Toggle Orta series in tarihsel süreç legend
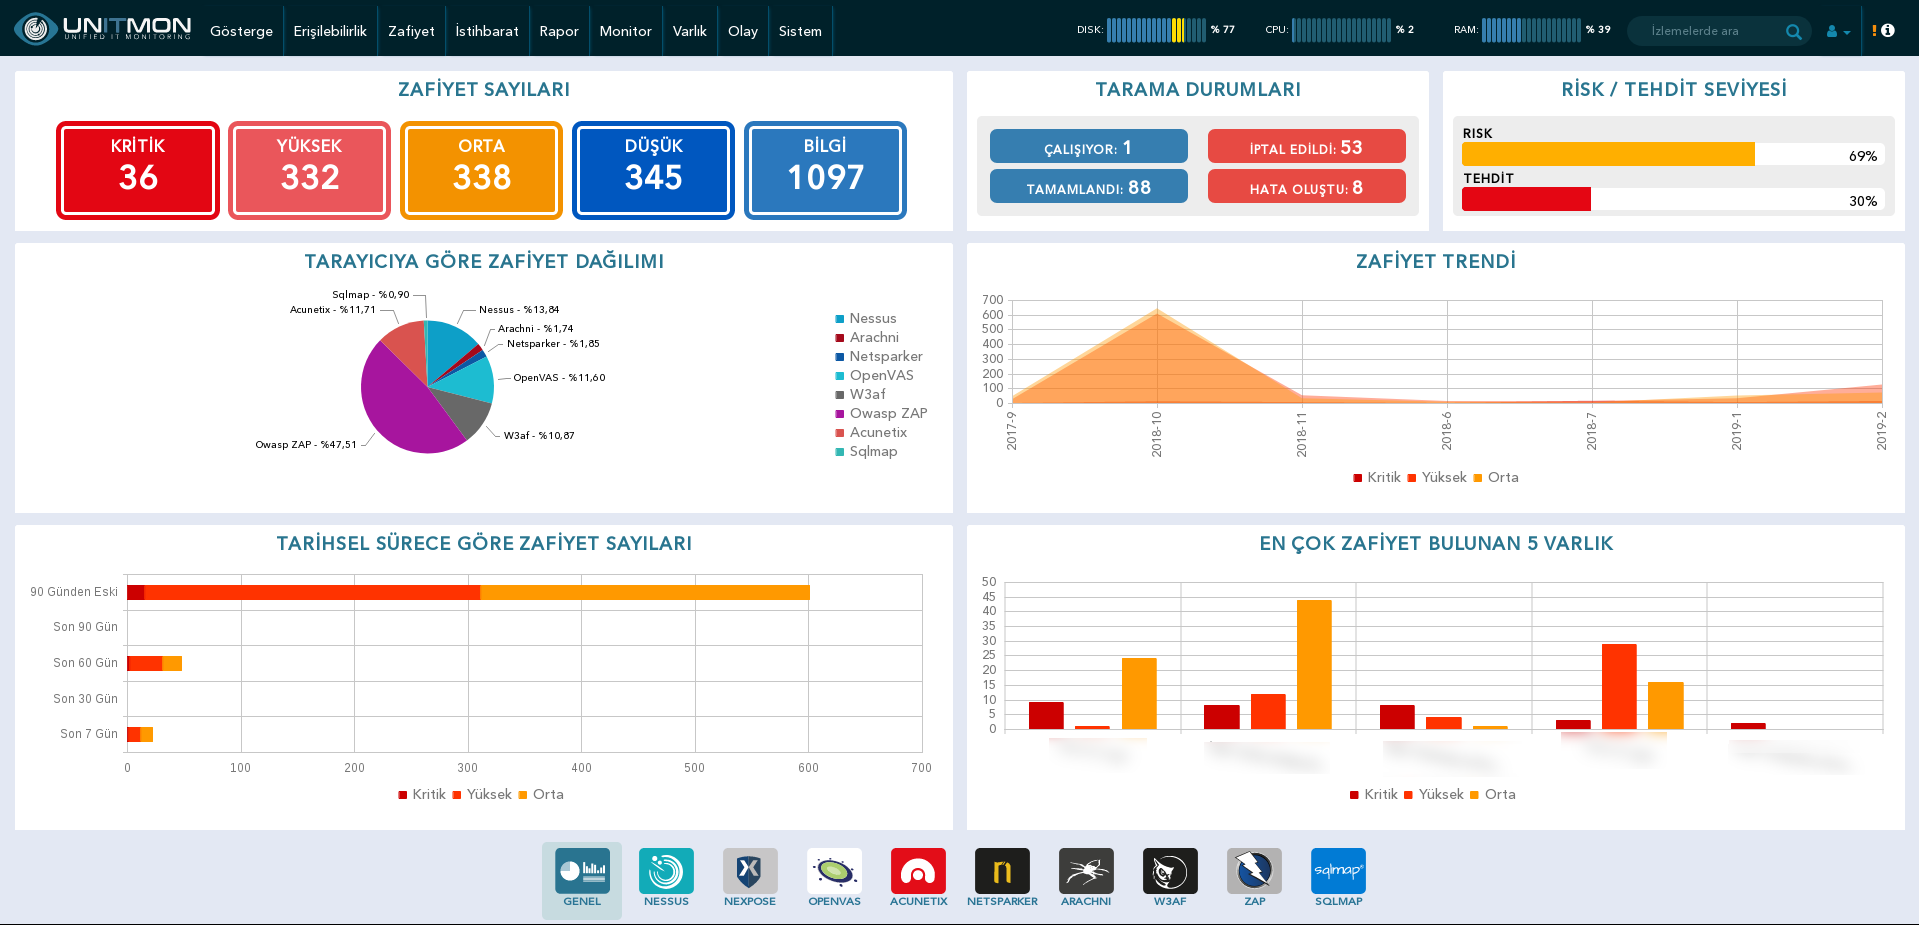Image resolution: width=1919 pixels, height=925 pixels. click(541, 794)
